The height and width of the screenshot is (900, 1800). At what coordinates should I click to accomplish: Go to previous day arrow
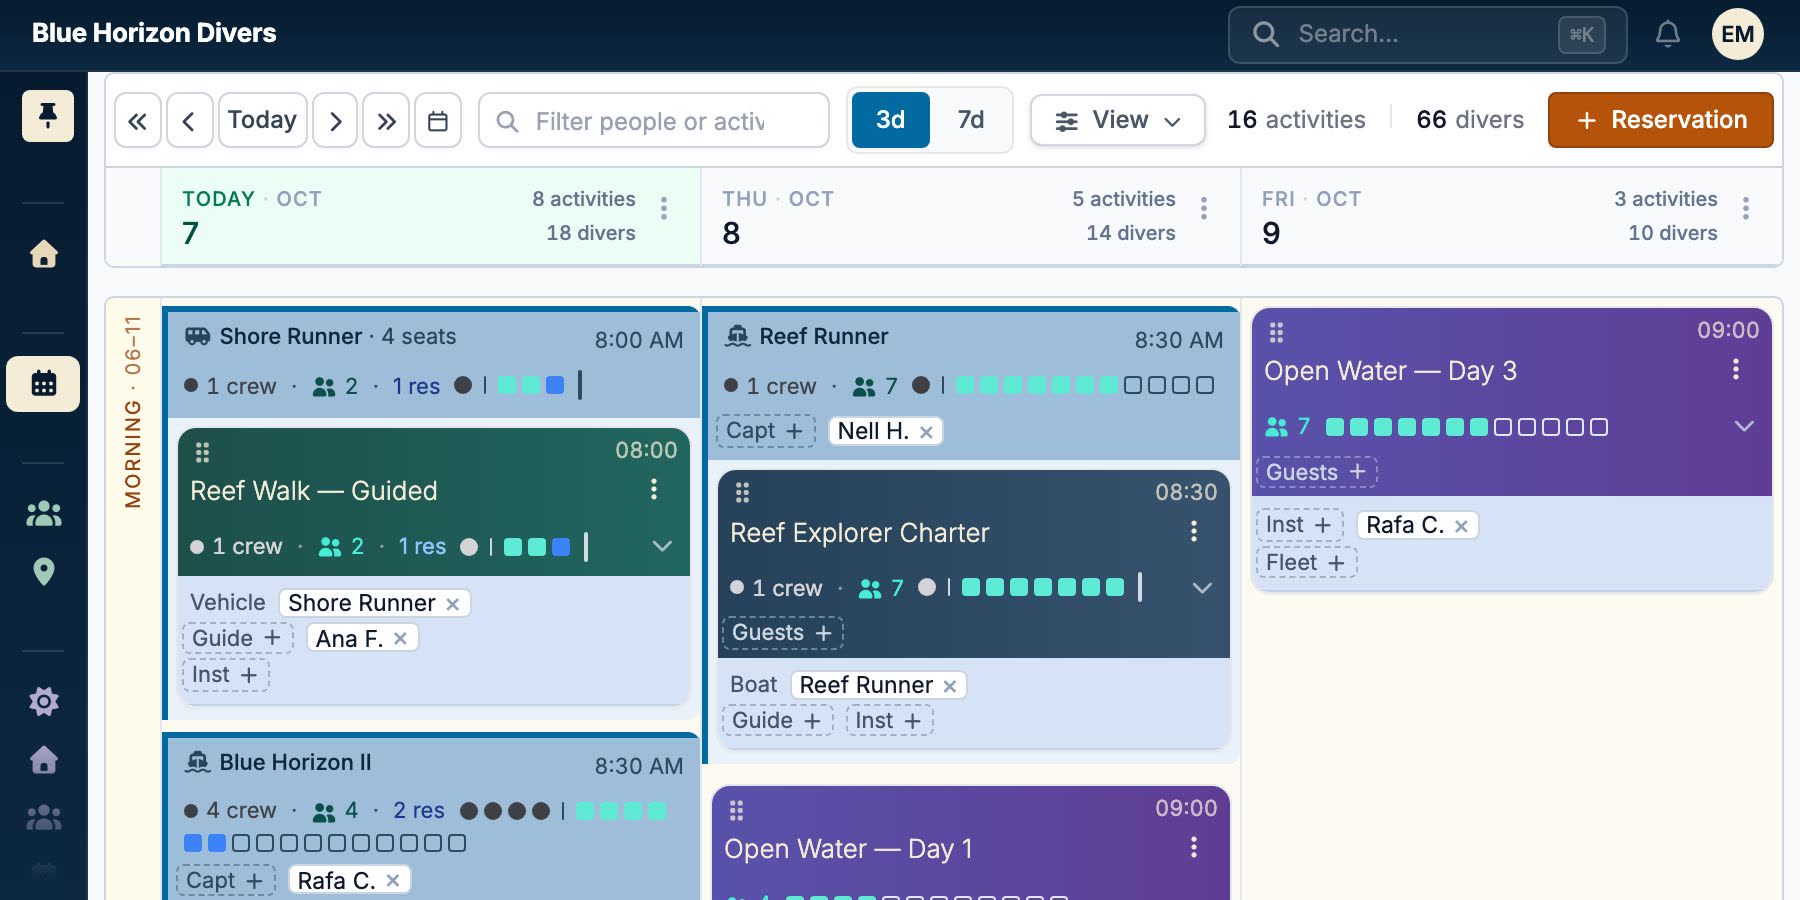click(x=189, y=121)
